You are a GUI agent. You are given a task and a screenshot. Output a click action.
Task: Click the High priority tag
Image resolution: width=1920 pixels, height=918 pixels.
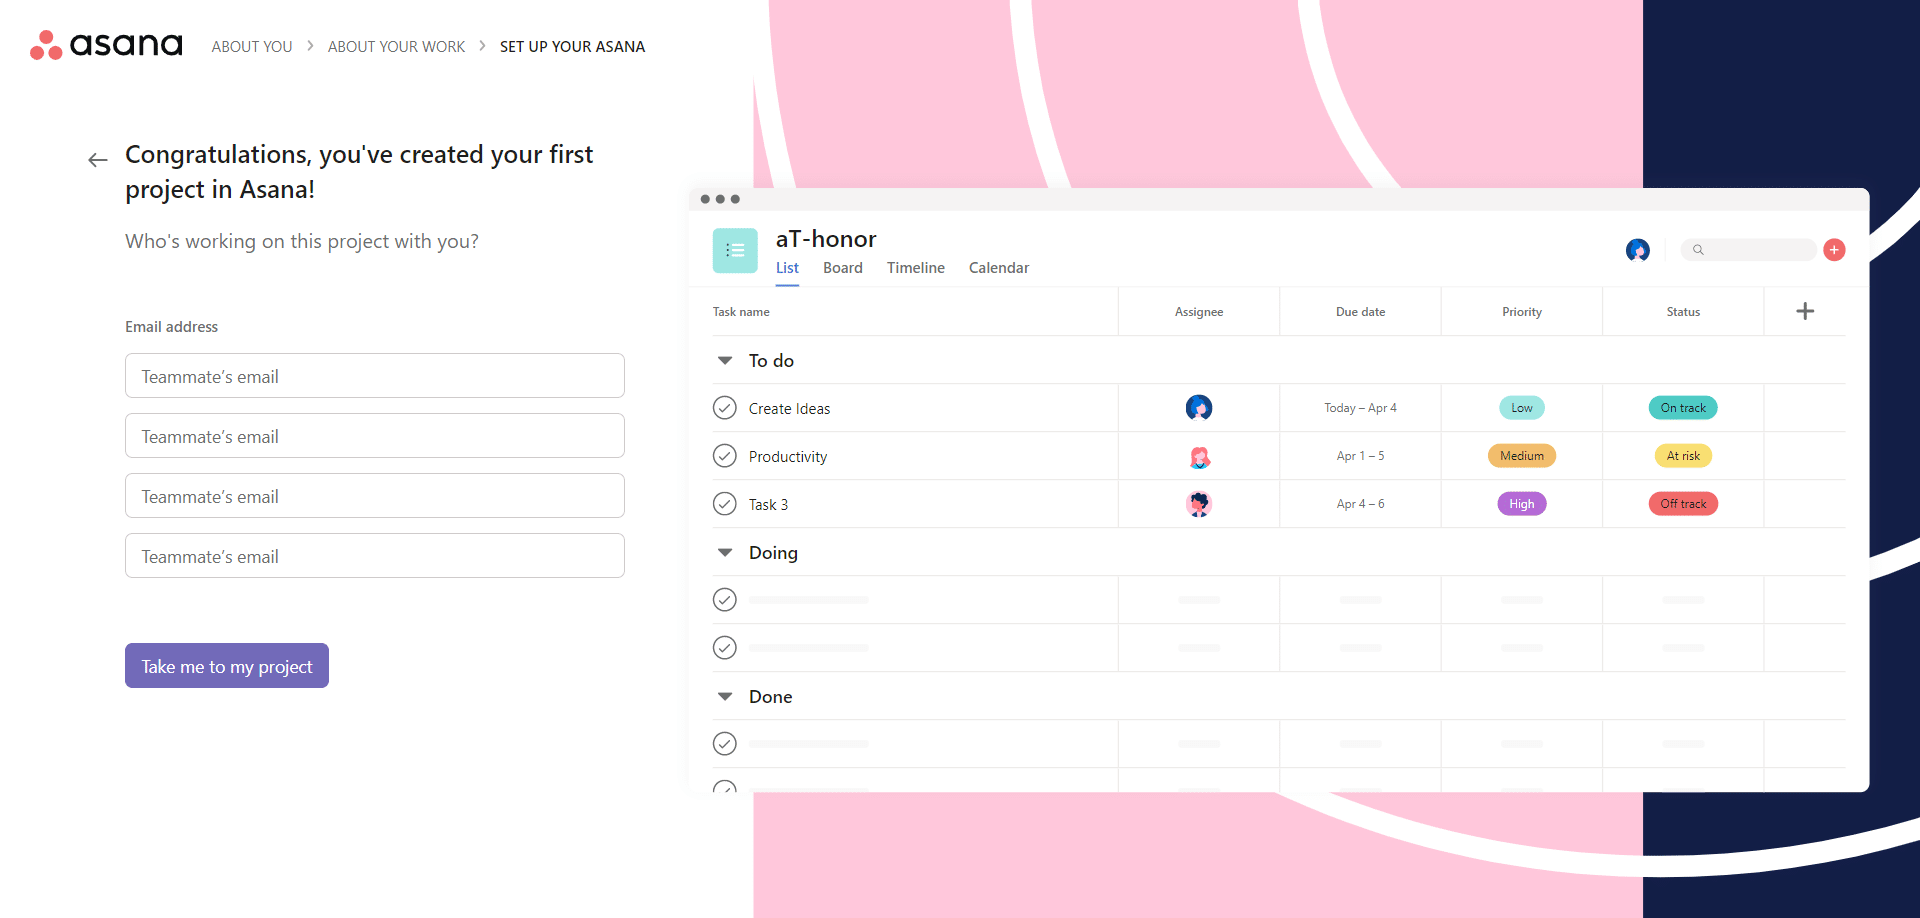(x=1522, y=504)
